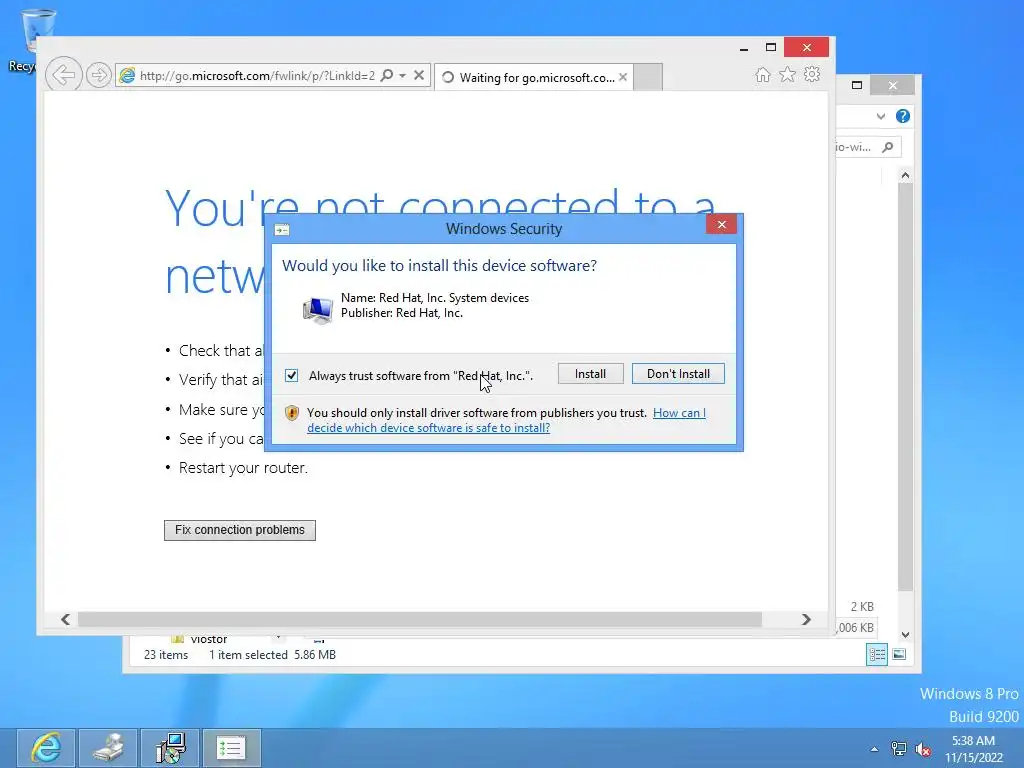1024x768 pixels.
Task: Close the Windows Security dialog
Action: (x=722, y=225)
